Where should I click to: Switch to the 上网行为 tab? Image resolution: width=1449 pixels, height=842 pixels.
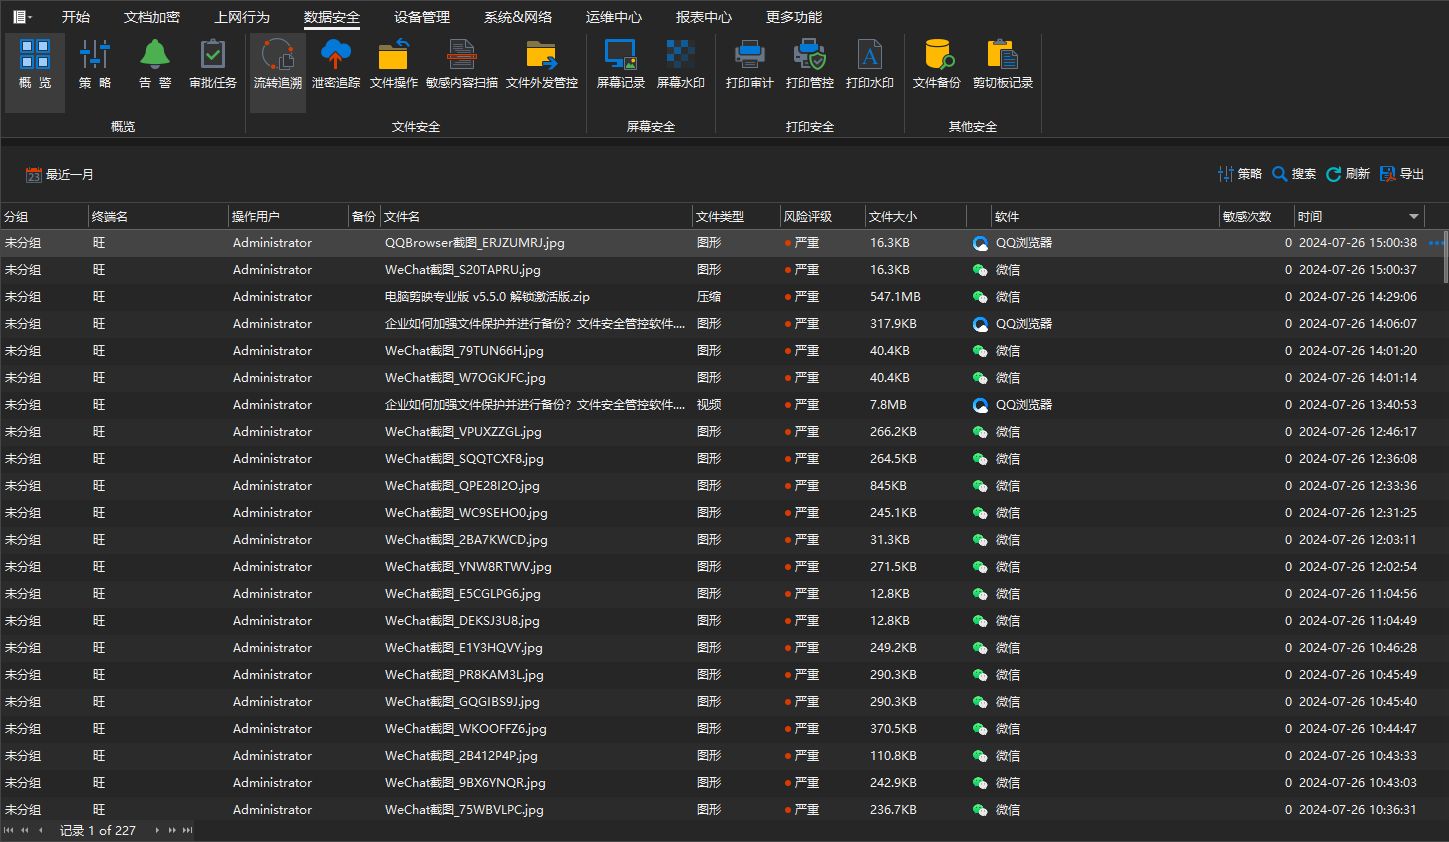point(242,17)
